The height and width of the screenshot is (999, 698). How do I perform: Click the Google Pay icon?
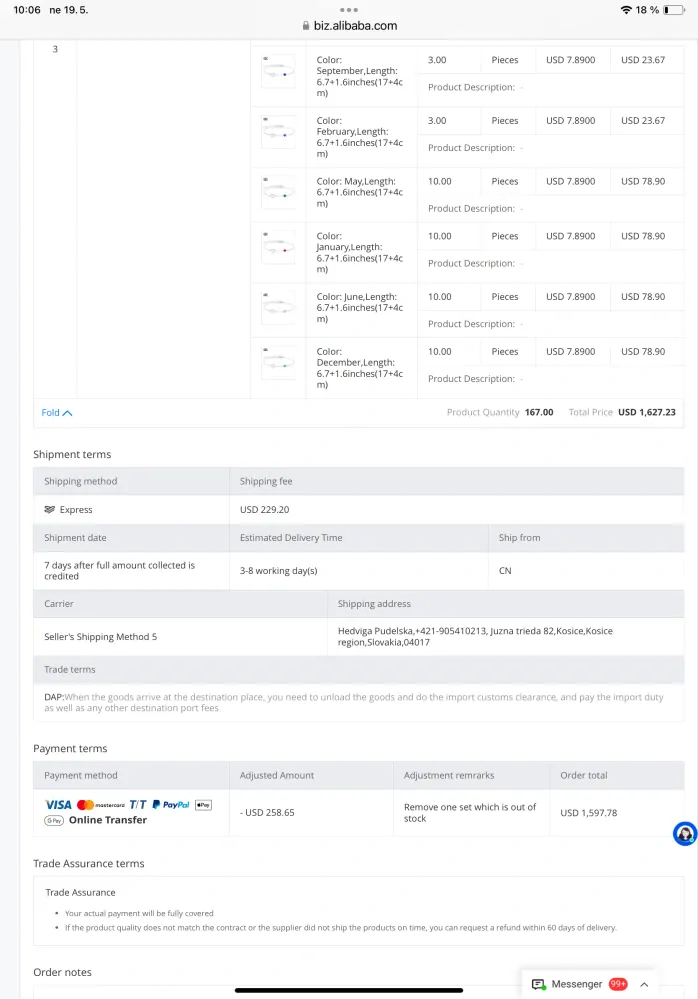click(54, 820)
